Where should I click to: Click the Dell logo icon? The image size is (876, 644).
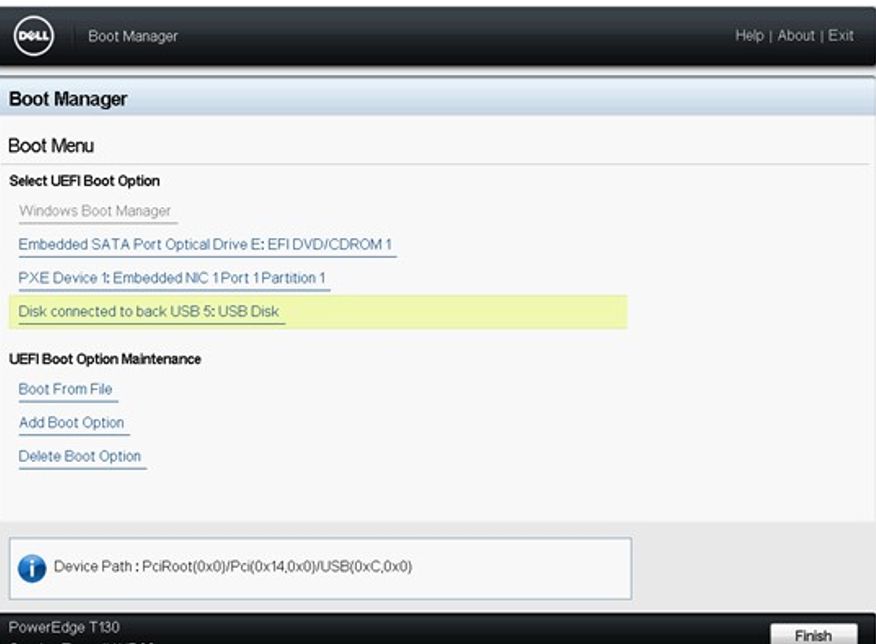click(34, 36)
